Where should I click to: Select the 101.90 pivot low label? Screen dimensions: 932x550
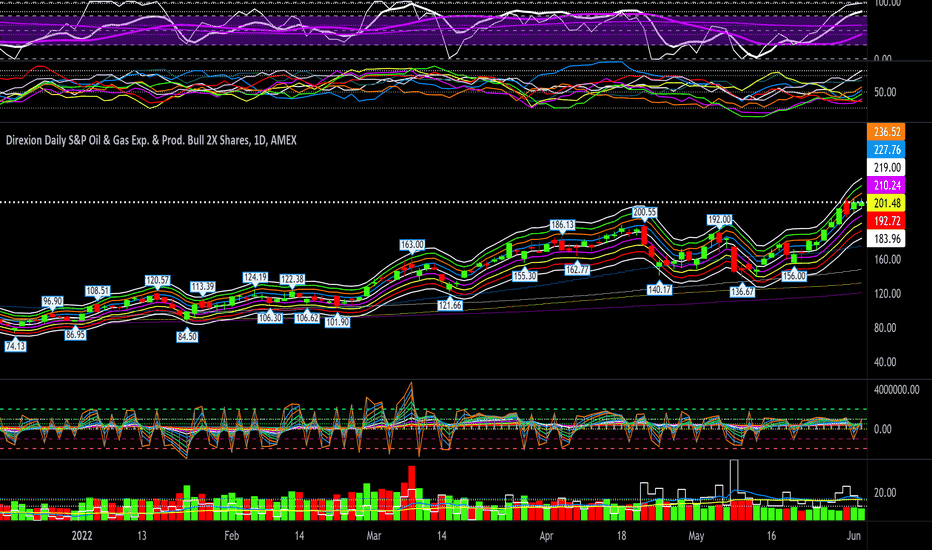[x=338, y=322]
